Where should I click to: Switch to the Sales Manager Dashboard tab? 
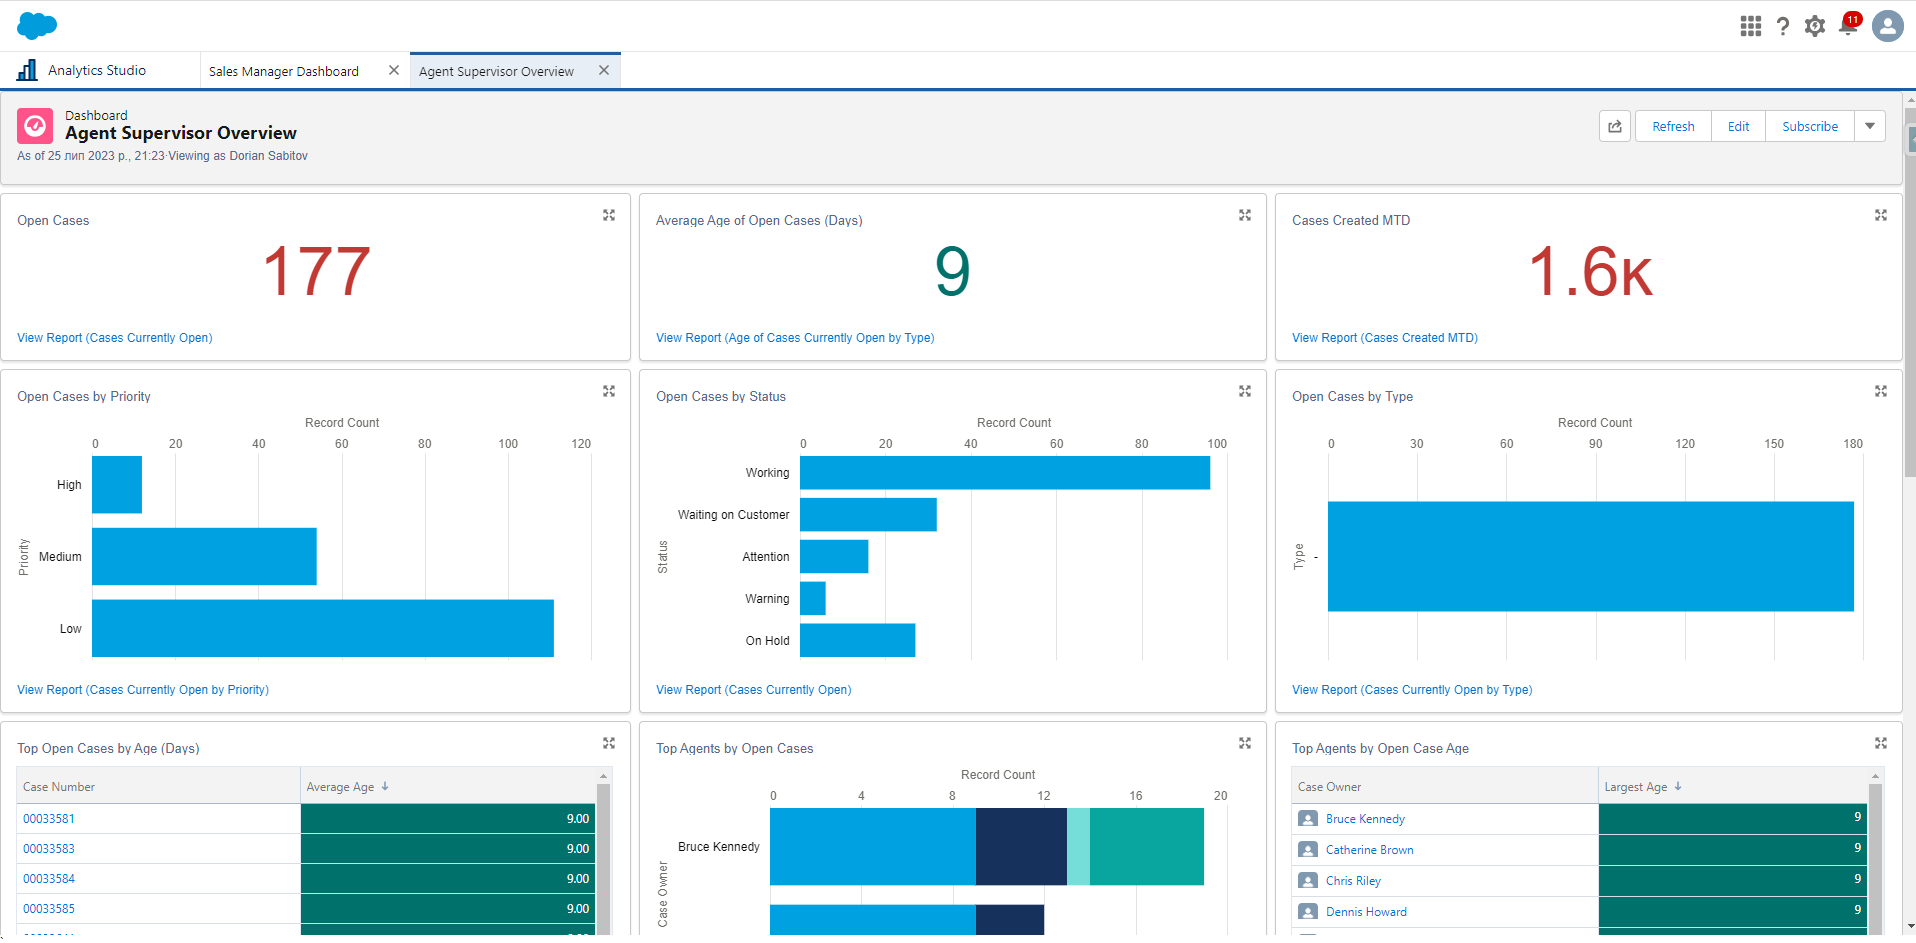pos(283,70)
